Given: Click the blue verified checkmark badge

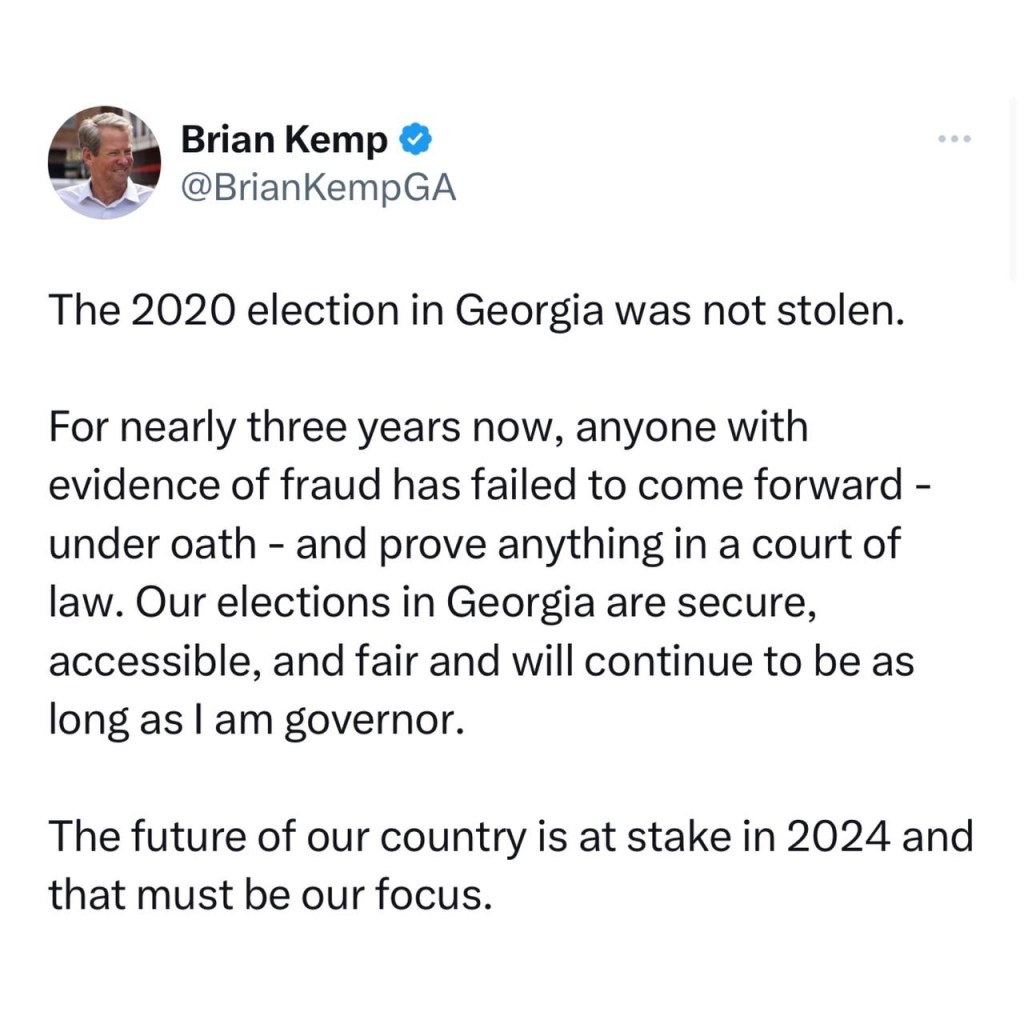Looking at the screenshot, I should (416, 141).
